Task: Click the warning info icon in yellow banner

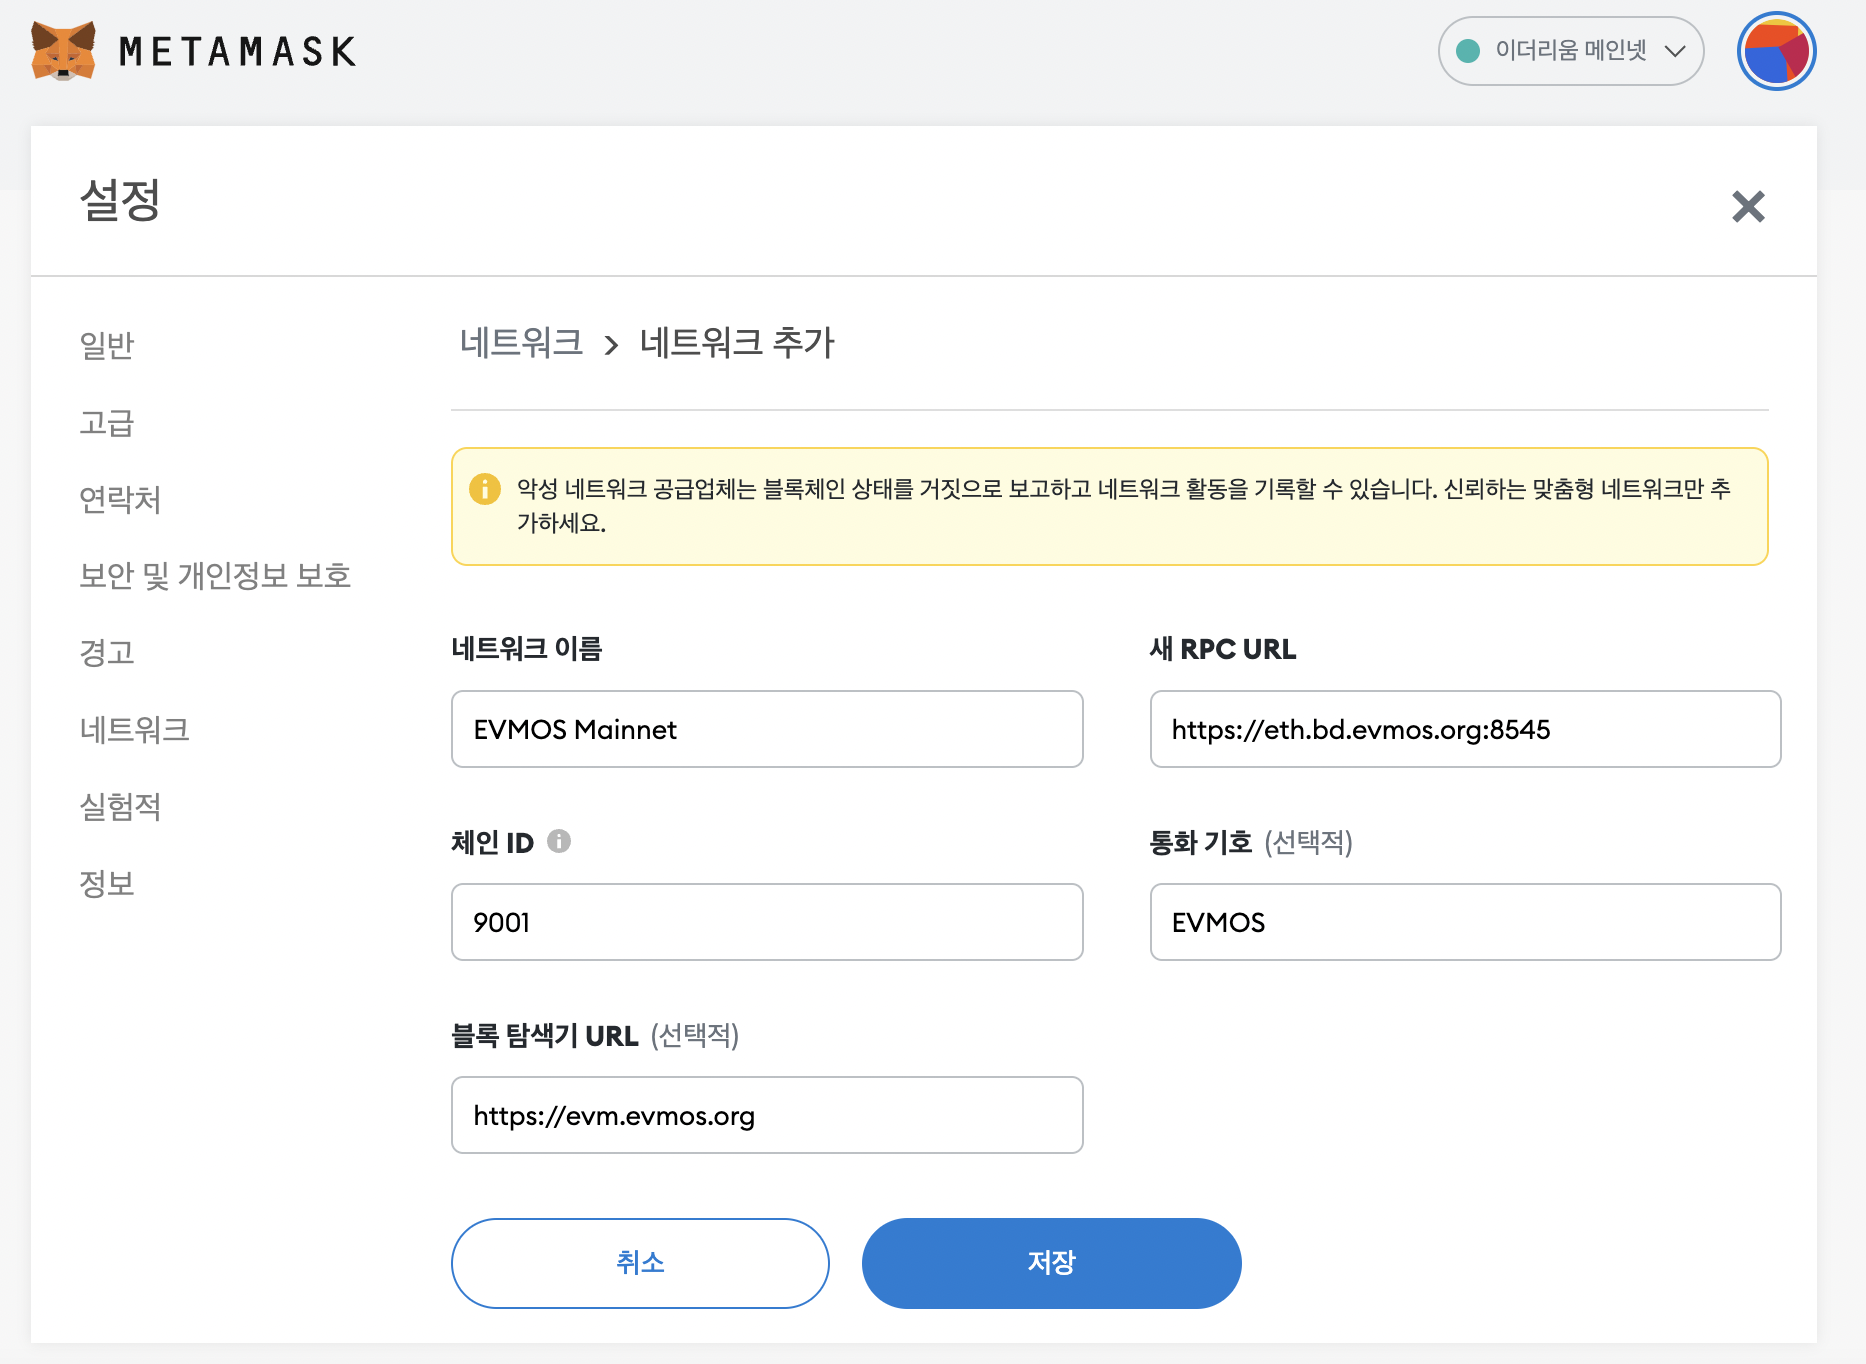Action: click(485, 489)
